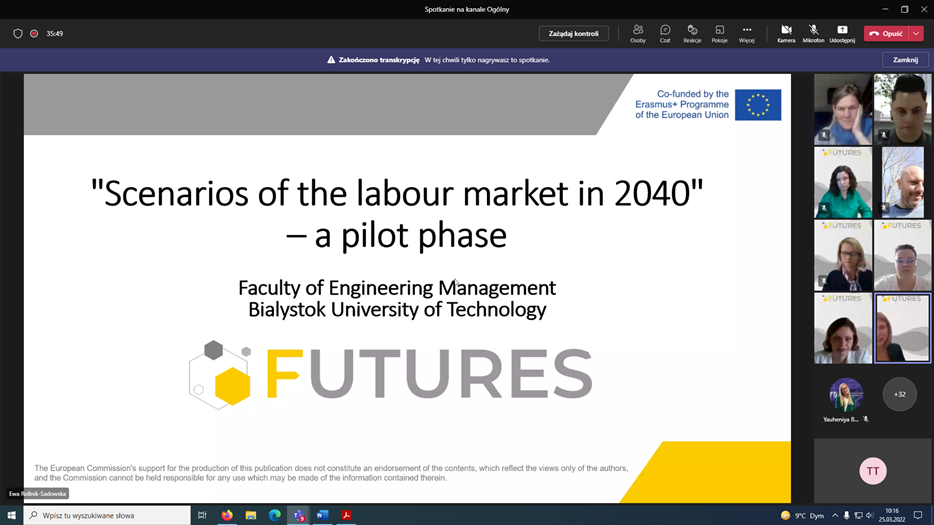The image size is (934, 525).
Task: Open the Pokoje breakout rooms
Action: (719, 33)
